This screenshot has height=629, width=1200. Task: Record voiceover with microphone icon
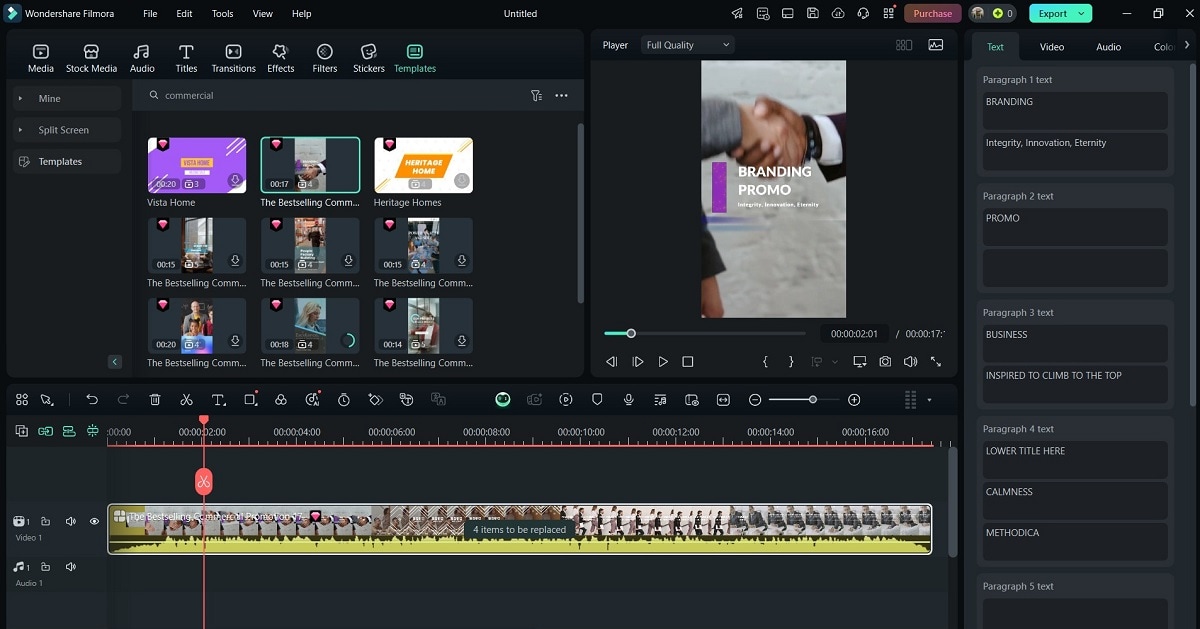tap(628, 399)
